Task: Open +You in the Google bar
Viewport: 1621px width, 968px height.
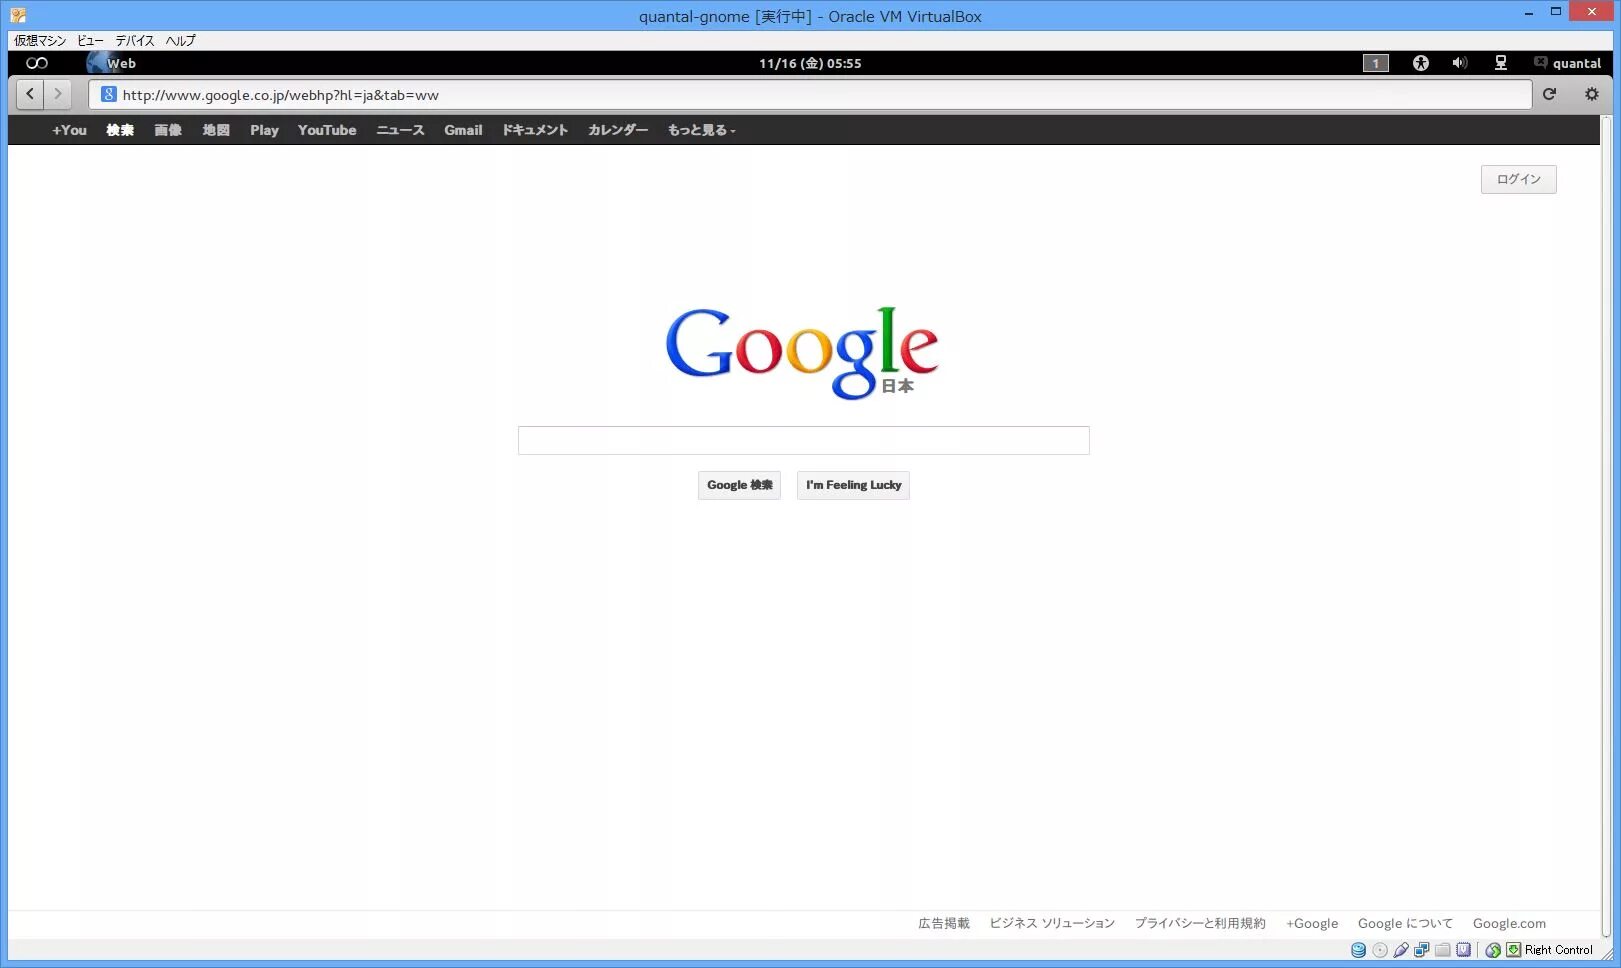Action: [69, 130]
